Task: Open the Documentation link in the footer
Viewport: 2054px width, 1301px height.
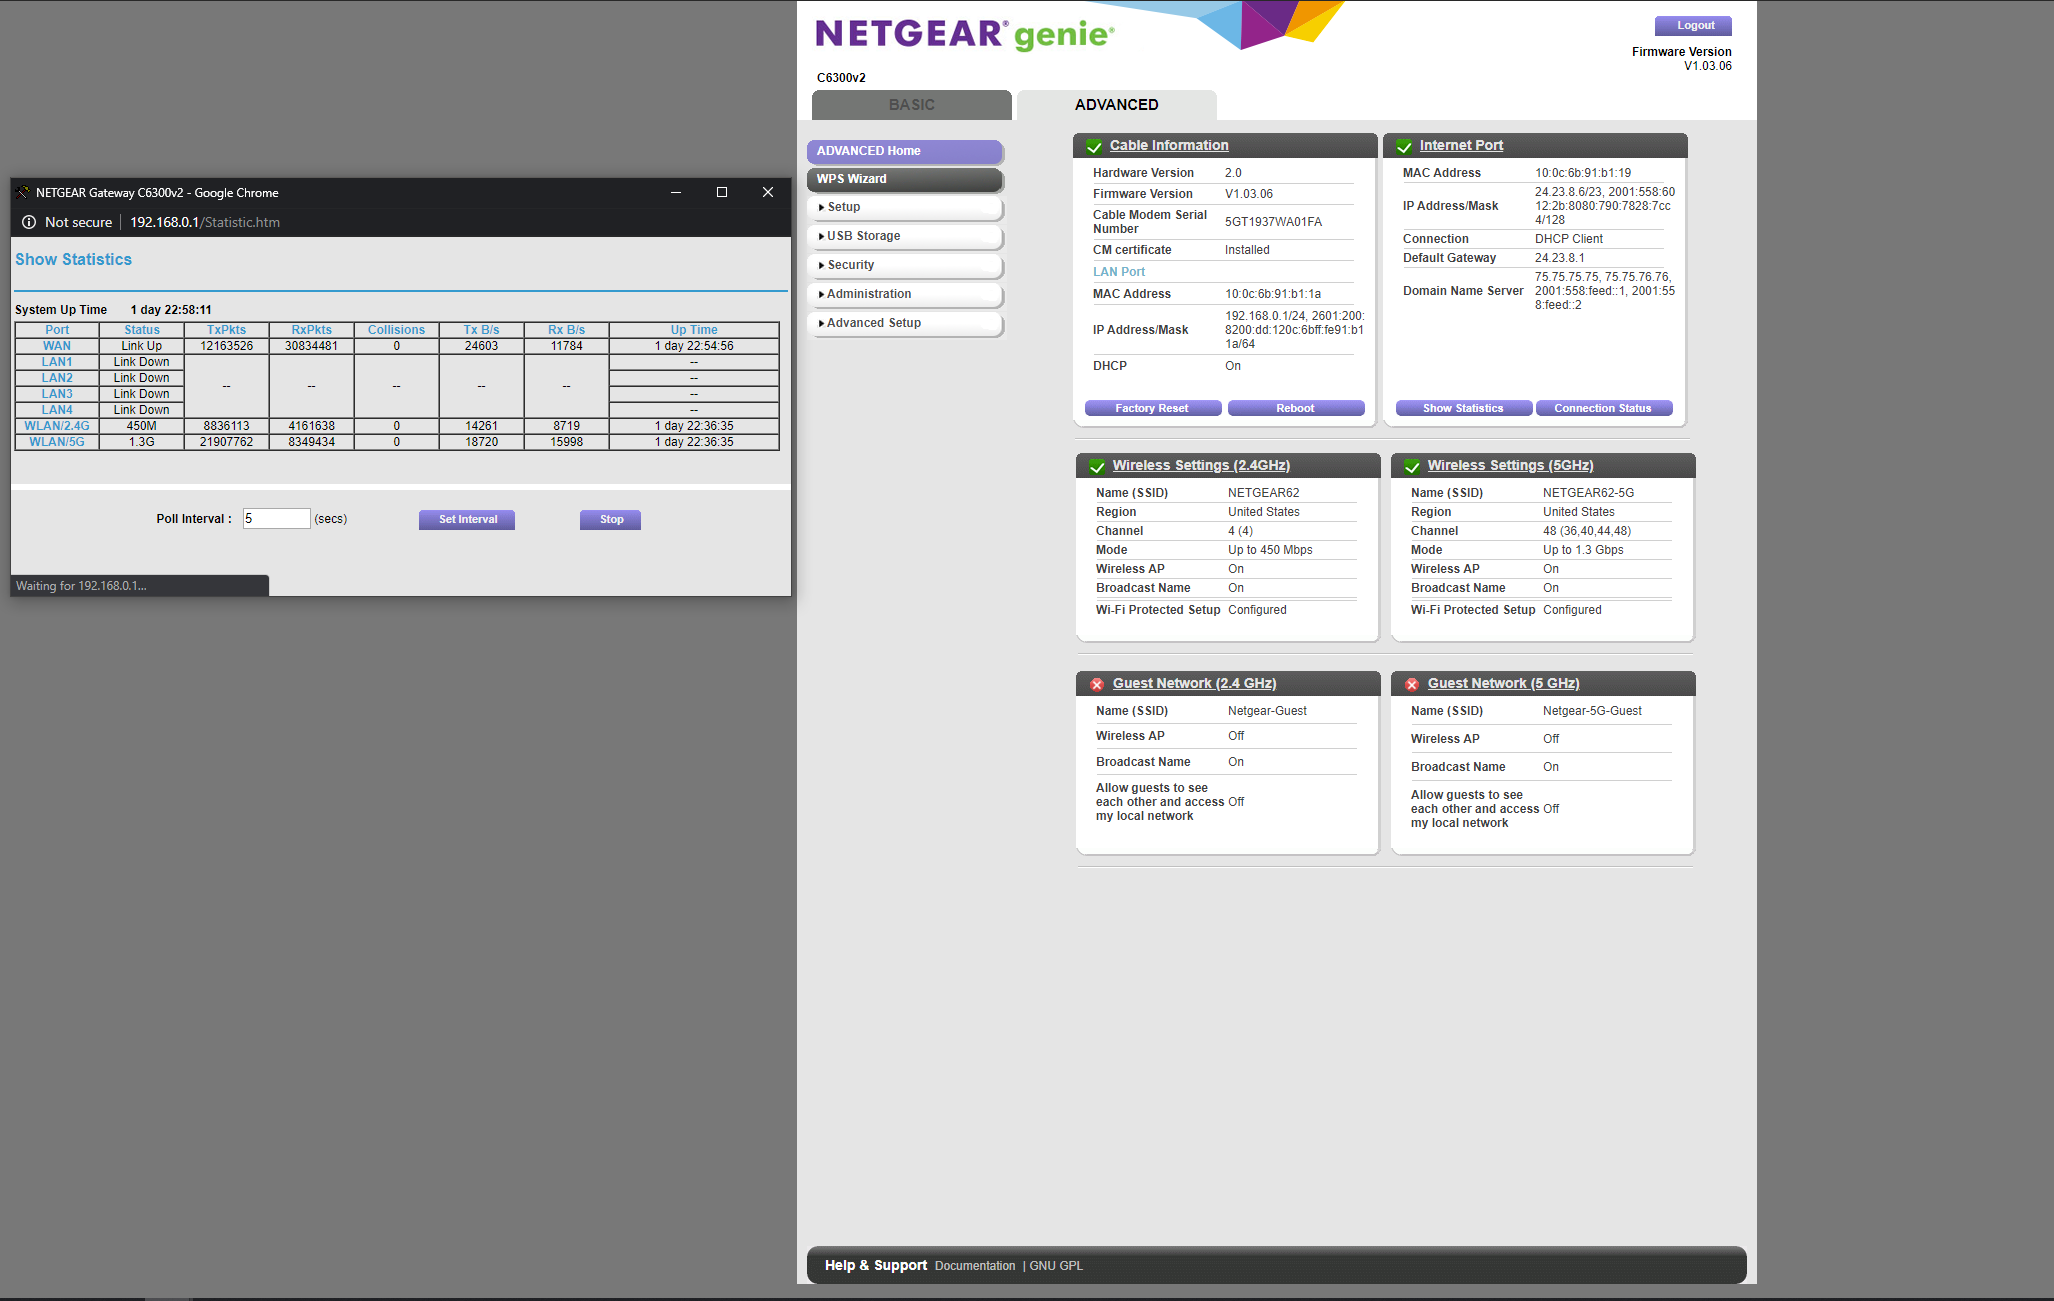Action: [974, 1266]
